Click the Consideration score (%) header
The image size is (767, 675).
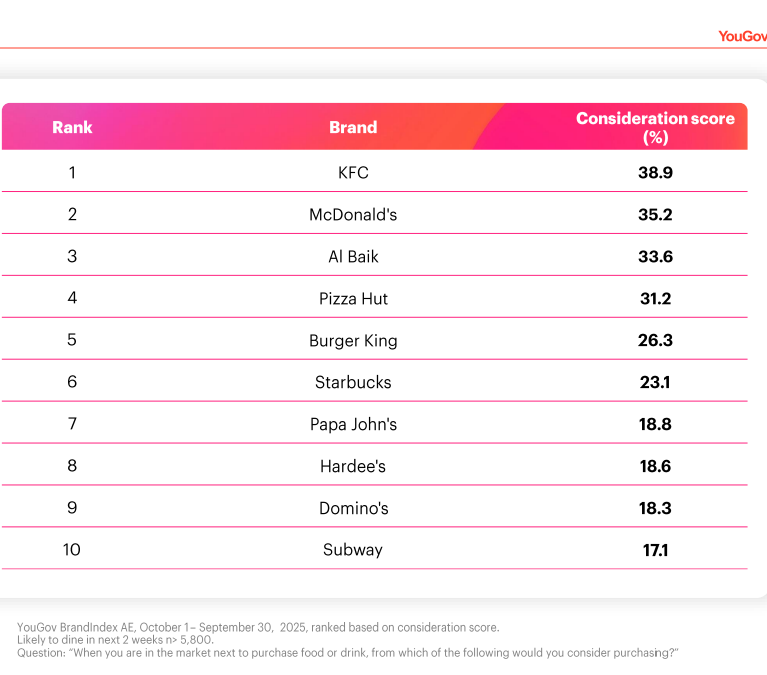point(655,127)
